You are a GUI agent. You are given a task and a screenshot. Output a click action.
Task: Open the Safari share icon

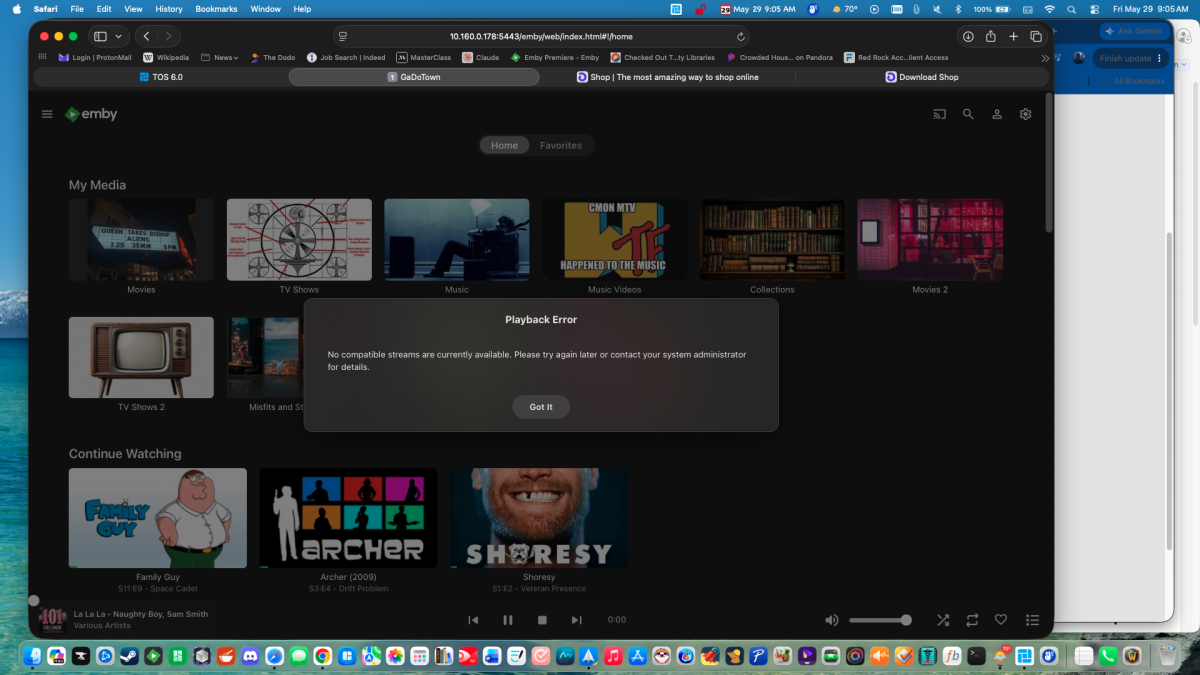click(991, 36)
